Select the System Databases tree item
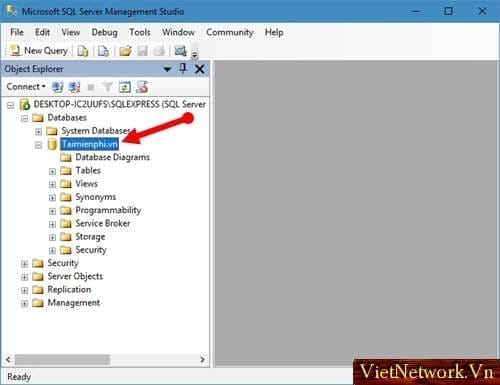 click(97, 131)
